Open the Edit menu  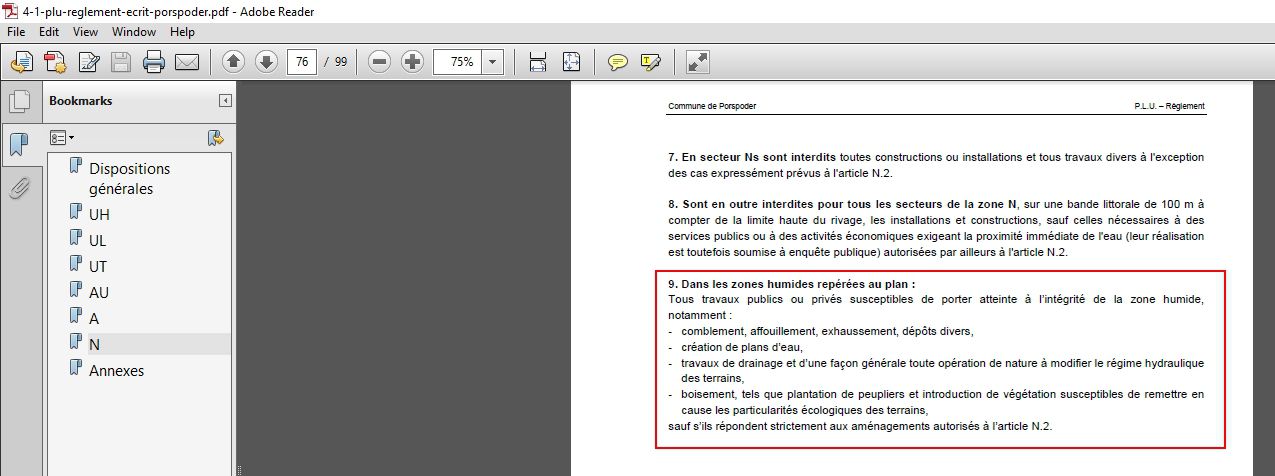[x=49, y=32]
